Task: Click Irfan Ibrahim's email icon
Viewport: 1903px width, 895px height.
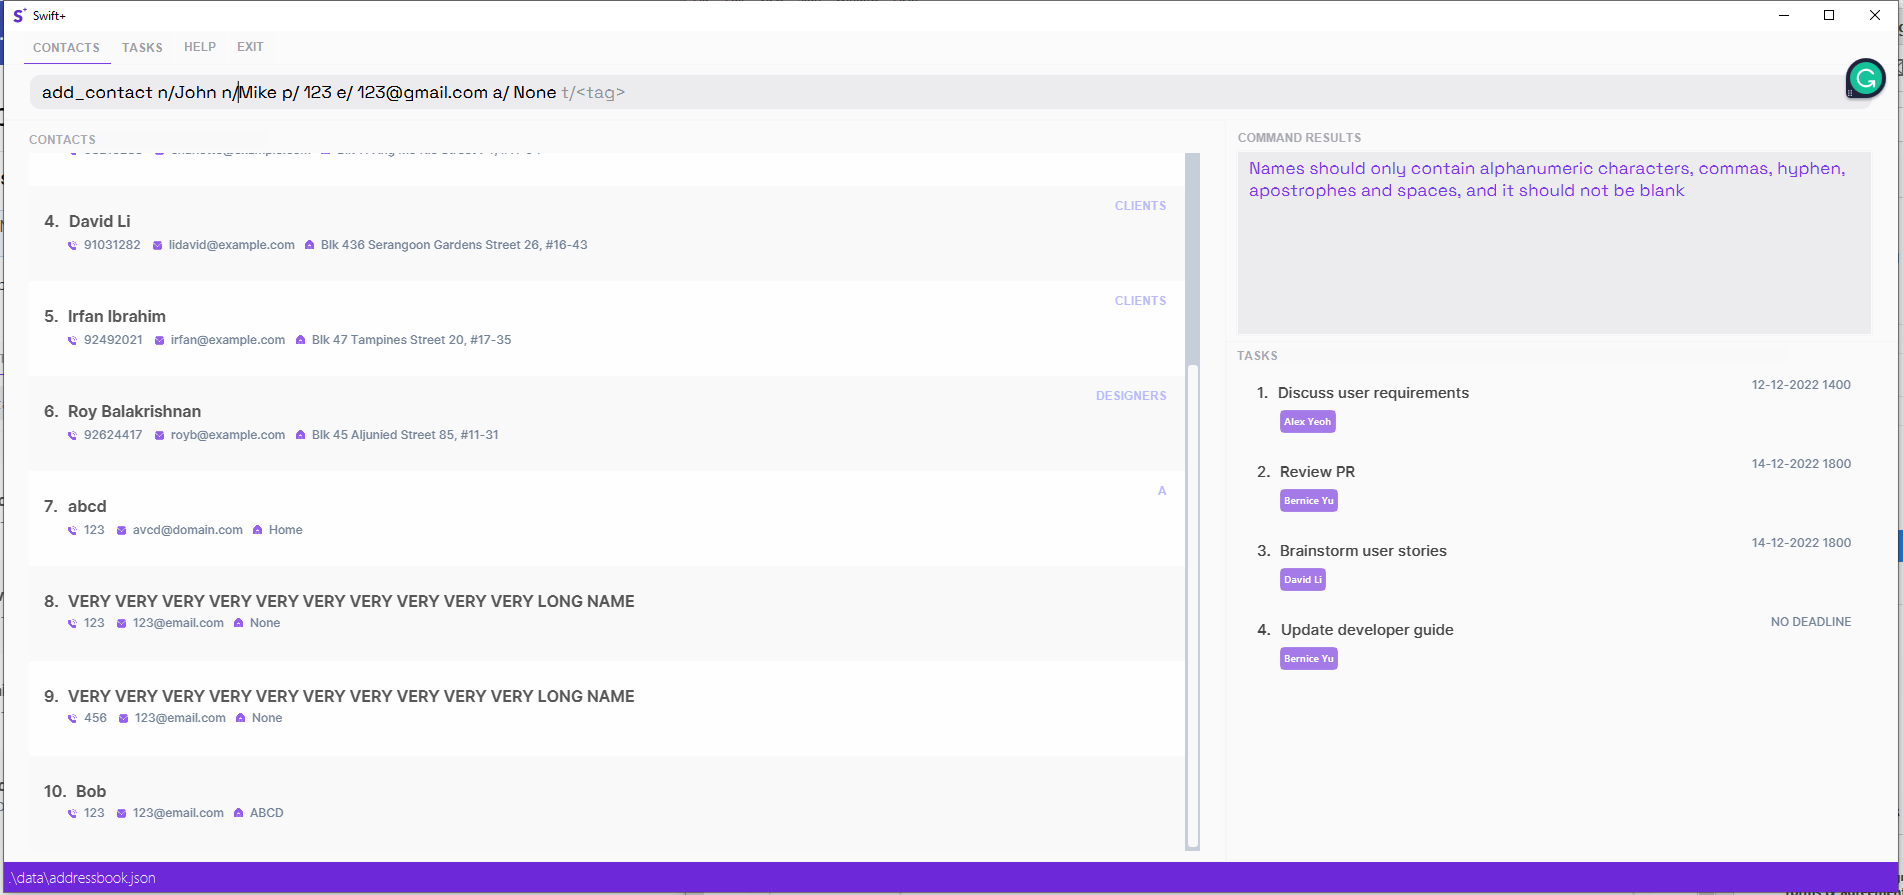Action: (x=159, y=340)
